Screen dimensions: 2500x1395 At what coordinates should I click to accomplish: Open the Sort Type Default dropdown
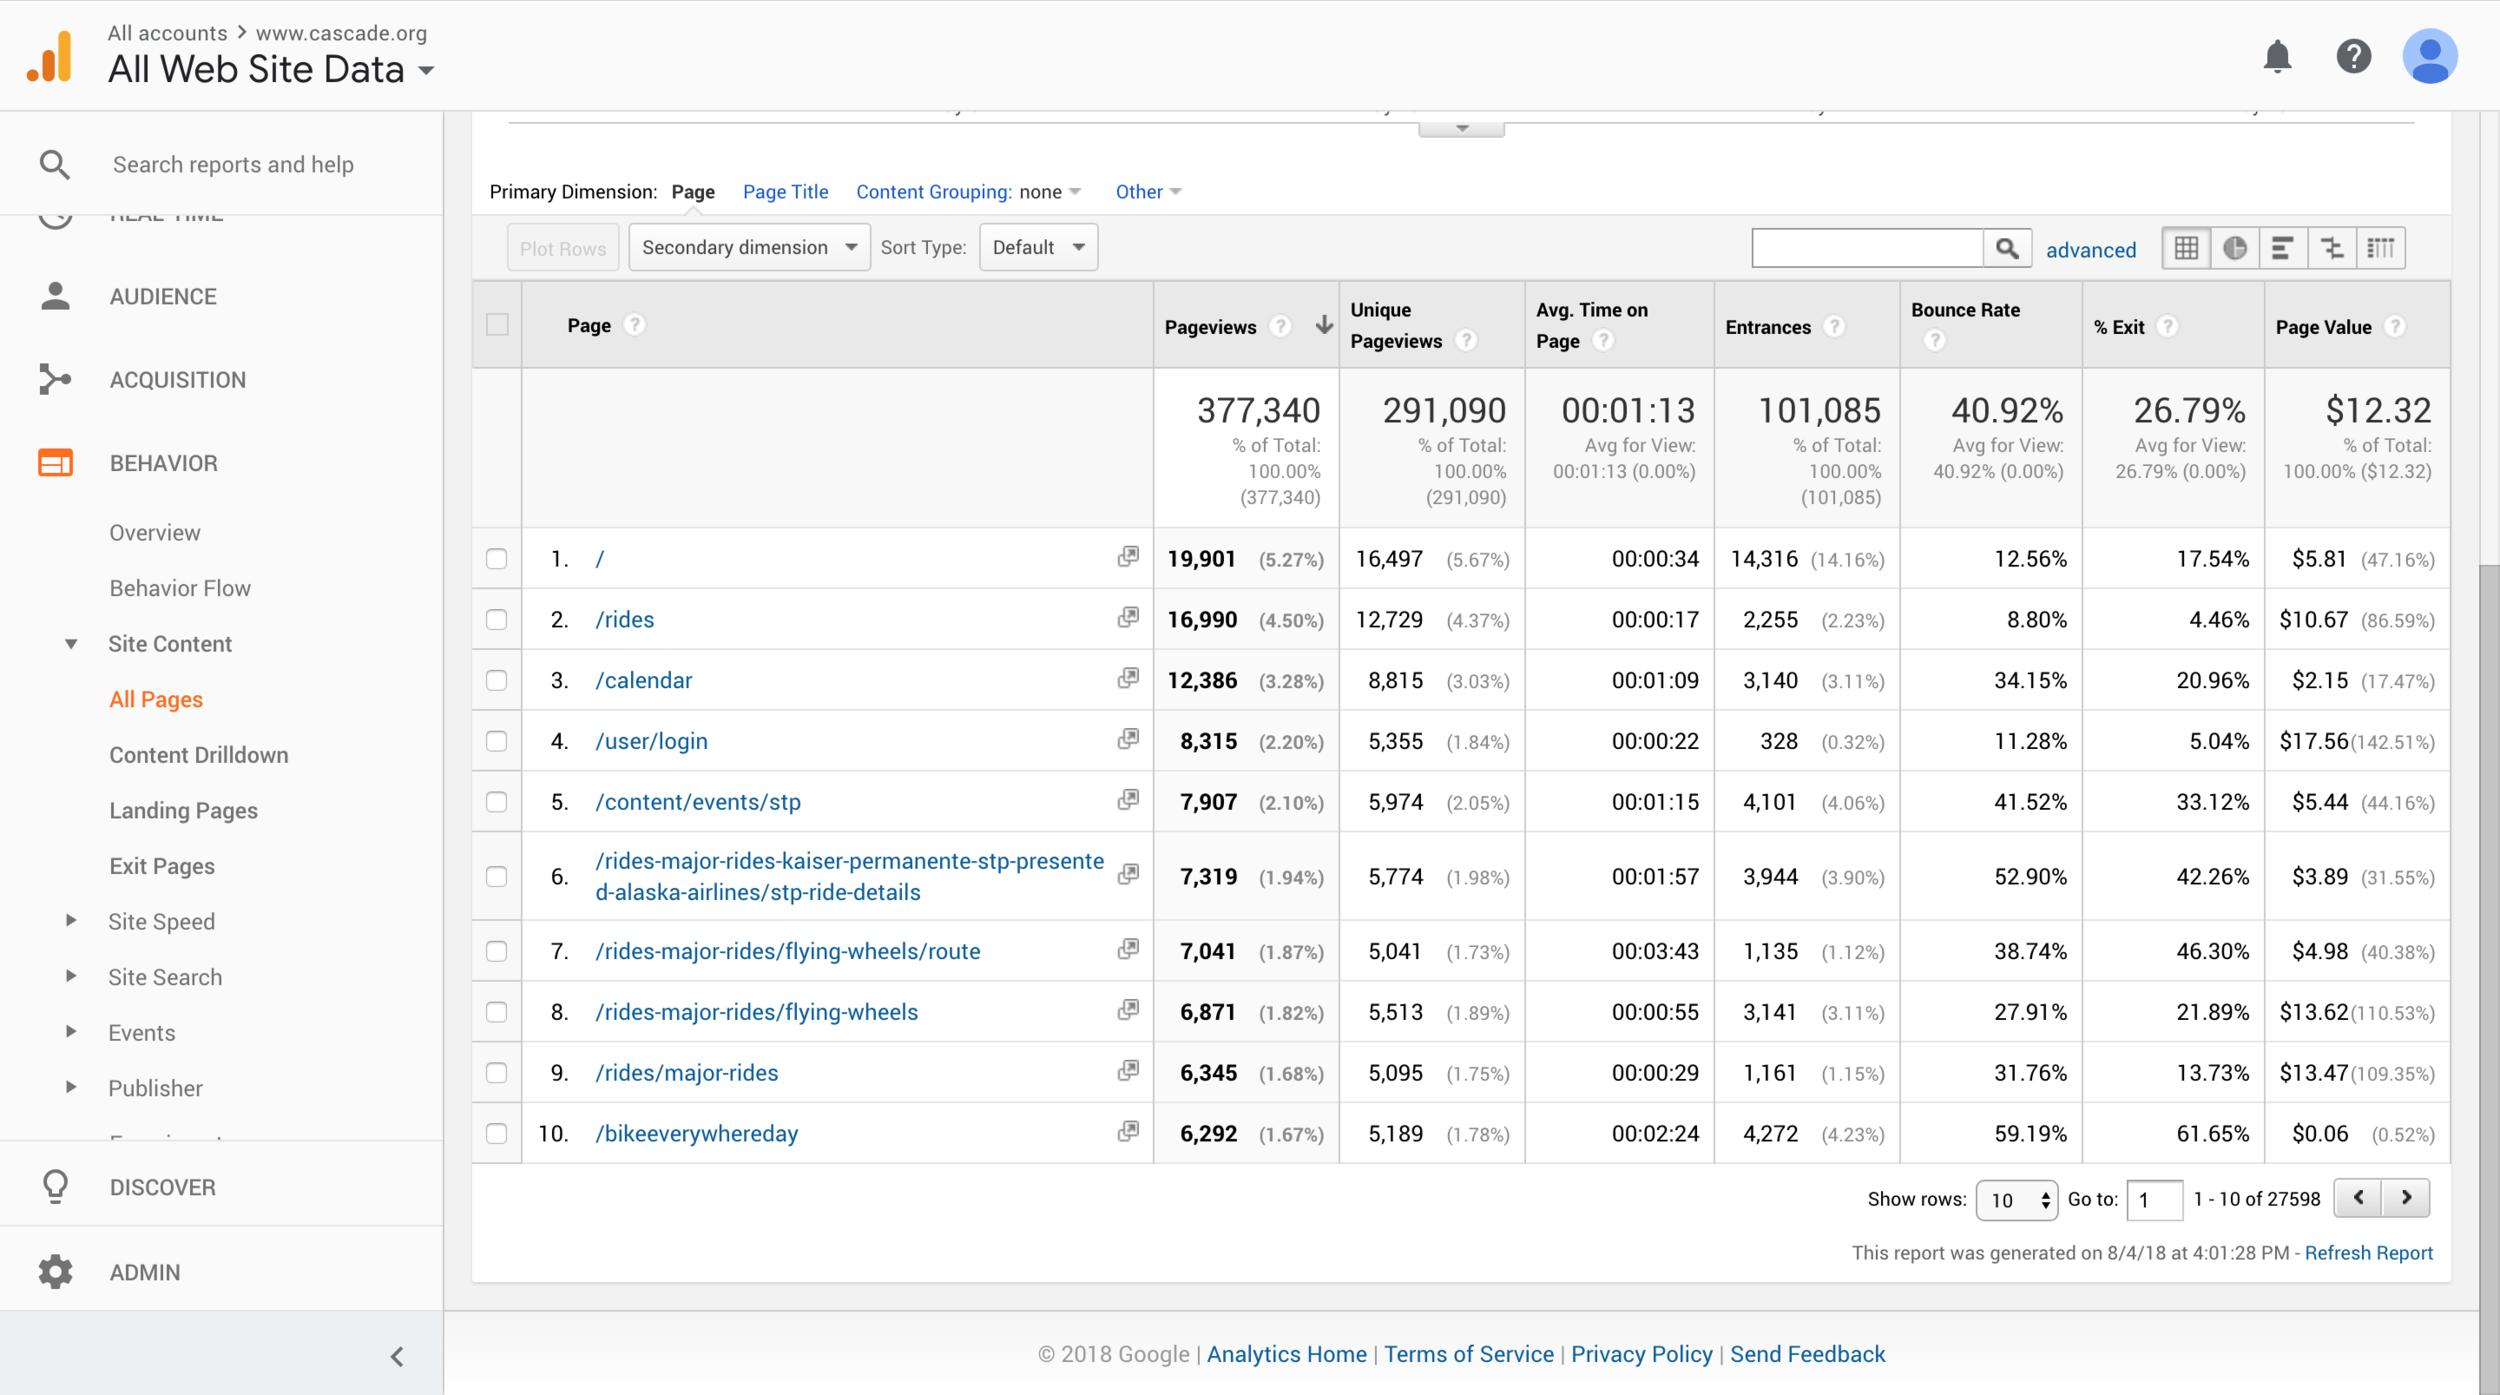pyautogui.click(x=1038, y=247)
